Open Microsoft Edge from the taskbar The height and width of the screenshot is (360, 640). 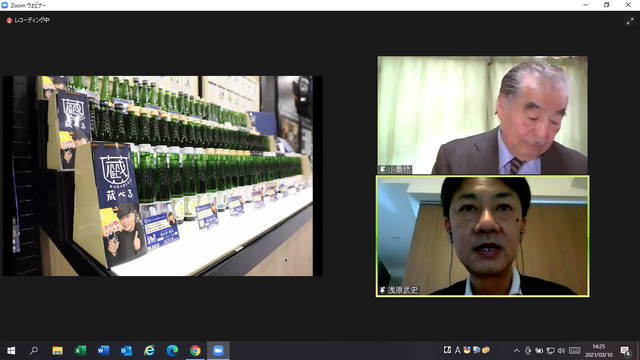point(172,351)
